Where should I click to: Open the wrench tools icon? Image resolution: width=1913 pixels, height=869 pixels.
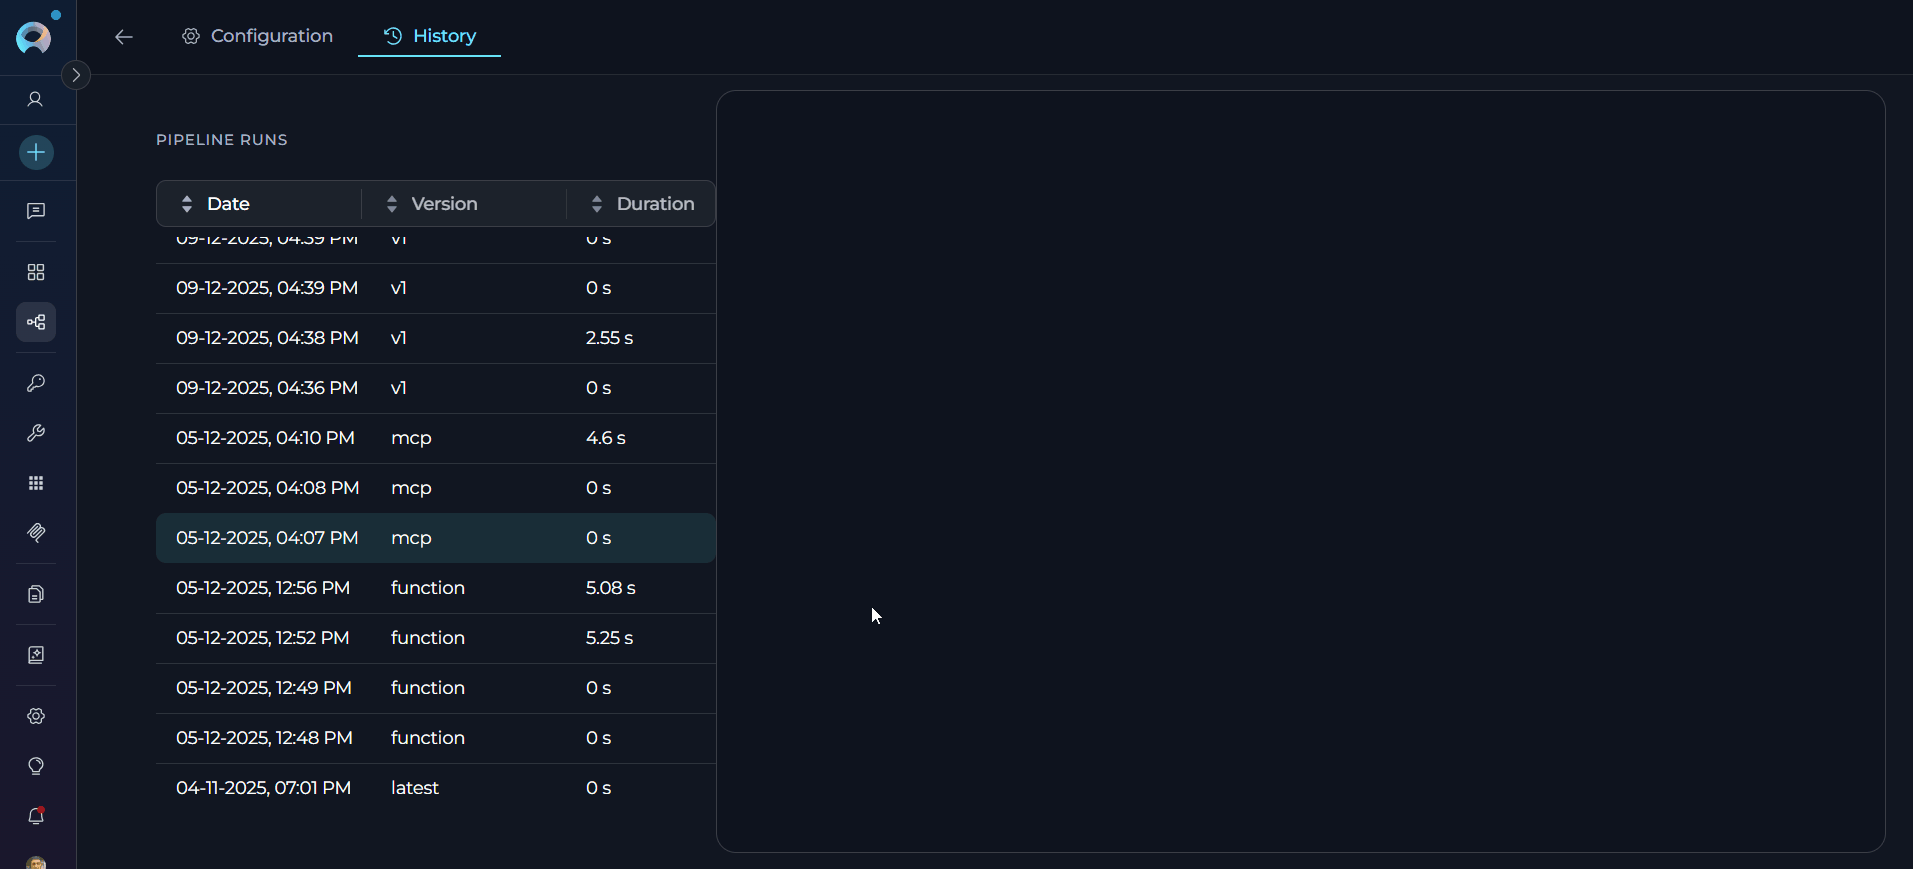[x=36, y=433]
